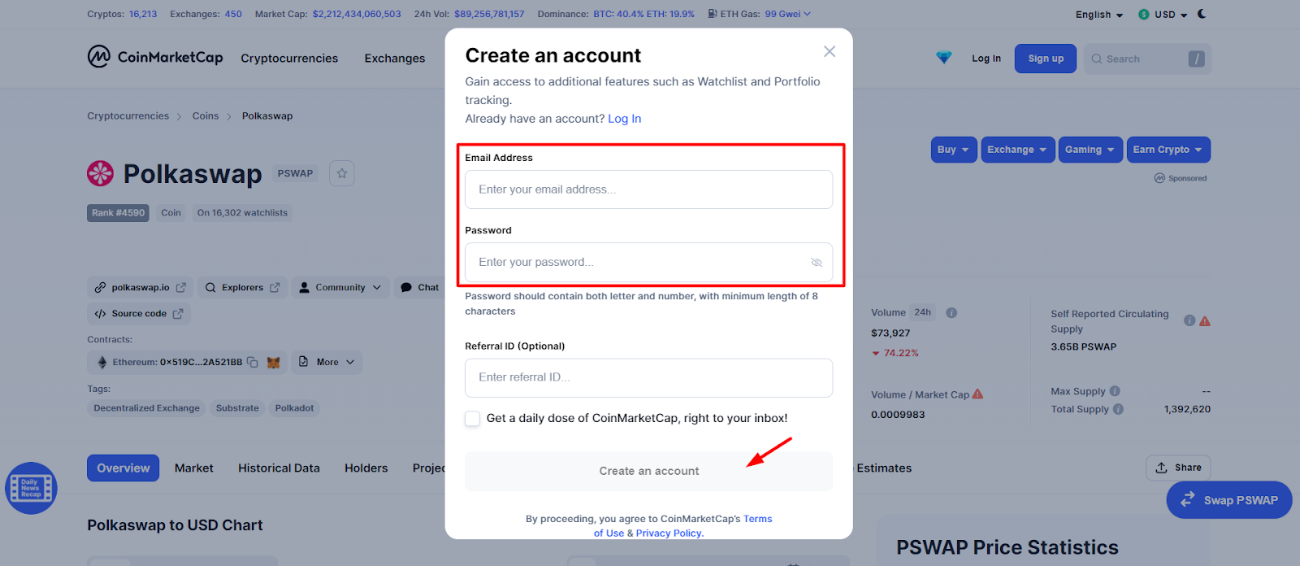Click the MetaMask fox icon

tap(273, 362)
